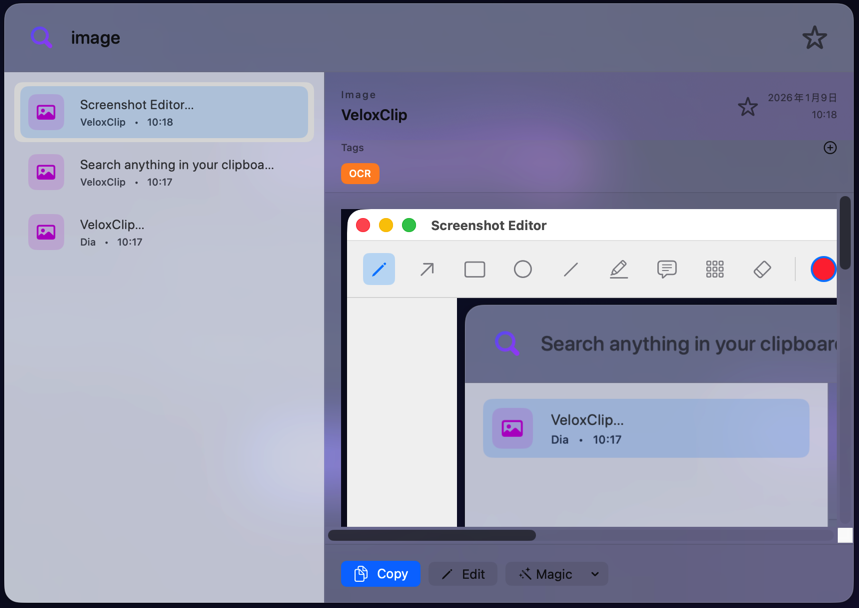The width and height of the screenshot is (859, 608).
Task: Favorite this clip with the star beside date
Action: (x=747, y=107)
